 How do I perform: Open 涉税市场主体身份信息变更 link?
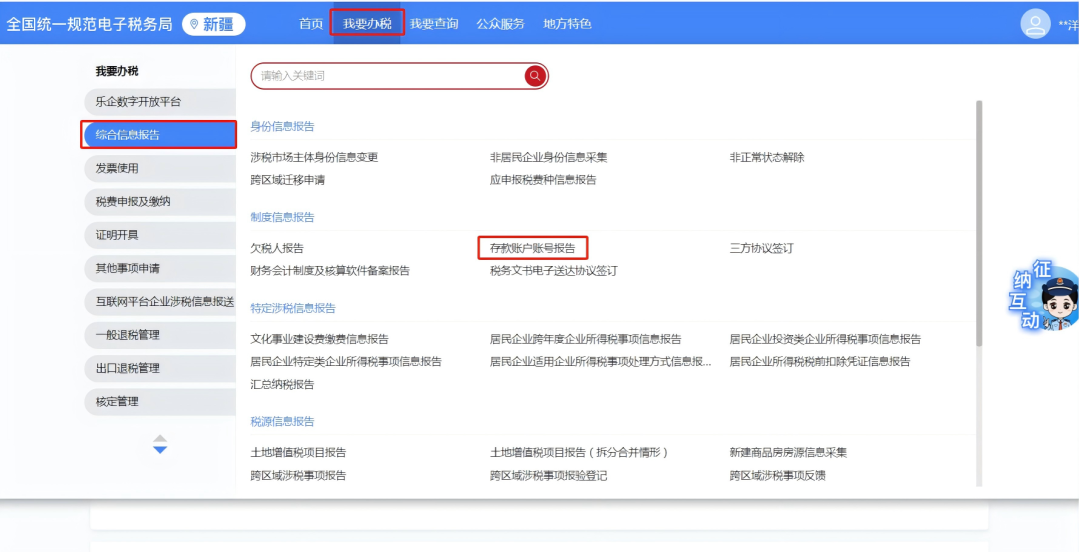coord(314,157)
